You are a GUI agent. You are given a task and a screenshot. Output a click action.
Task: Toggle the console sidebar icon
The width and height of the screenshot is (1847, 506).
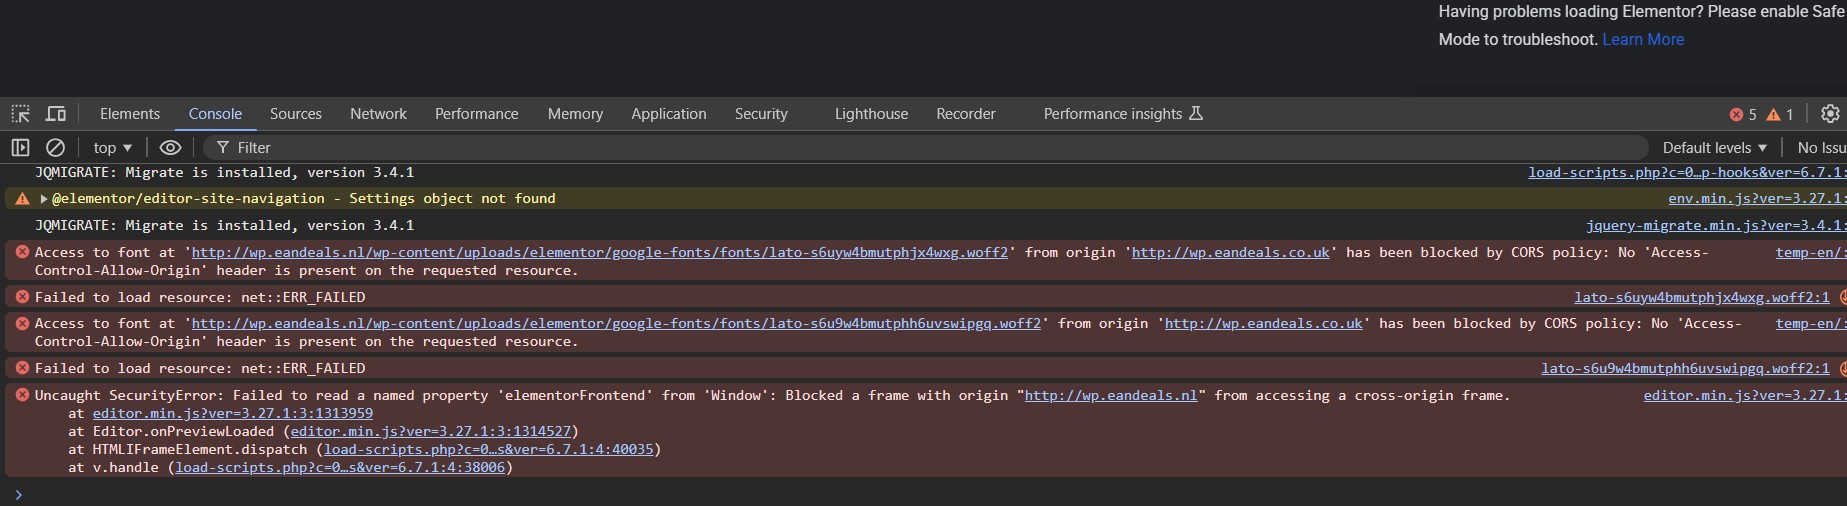pyautogui.click(x=20, y=147)
